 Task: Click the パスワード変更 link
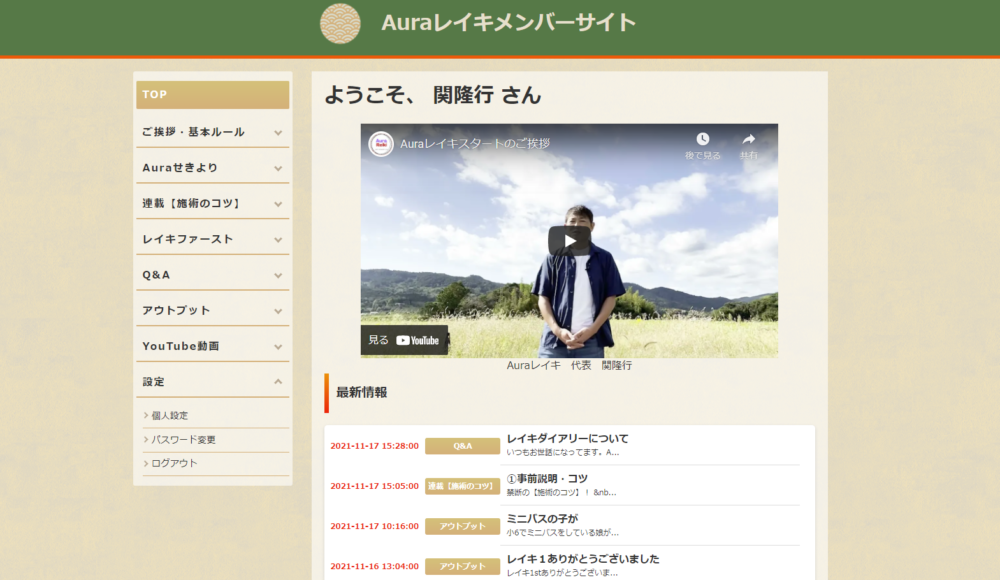click(183, 440)
